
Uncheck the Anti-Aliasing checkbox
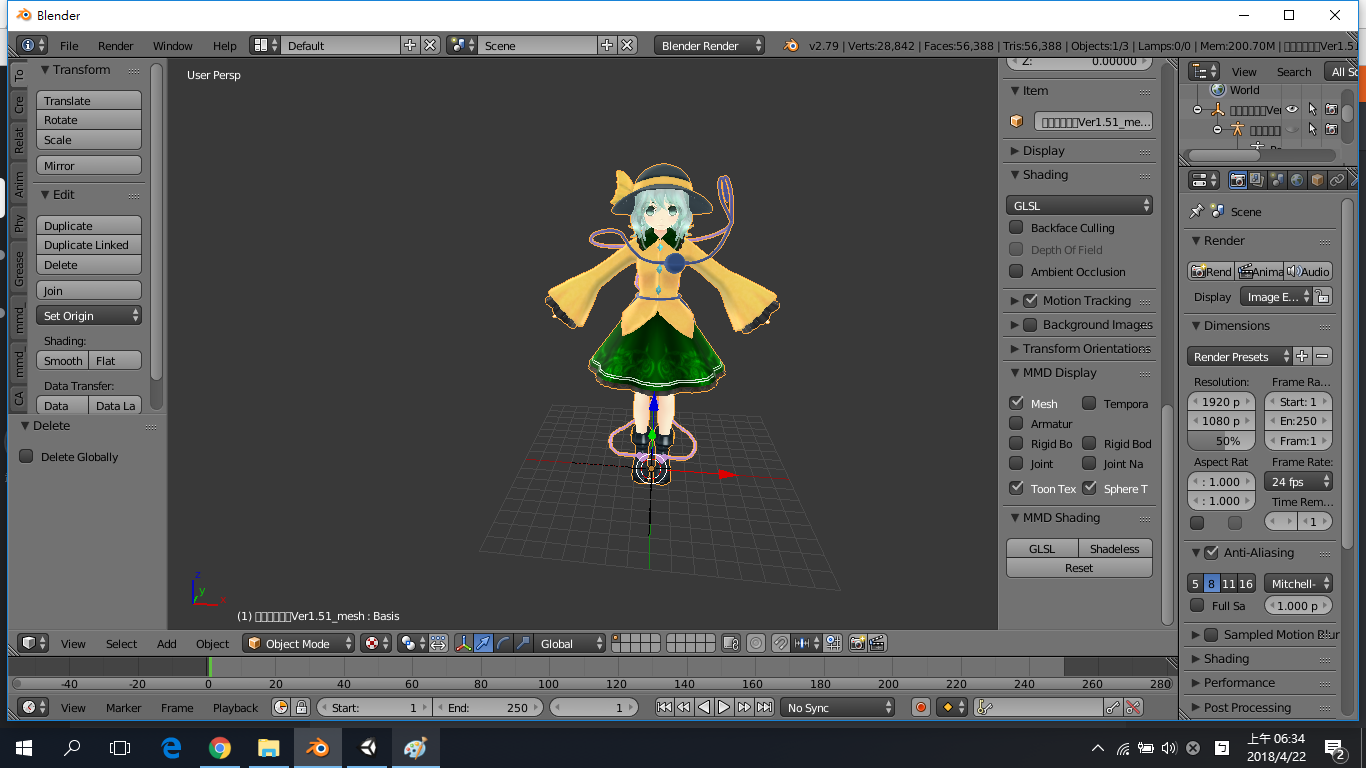pos(1211,552)
